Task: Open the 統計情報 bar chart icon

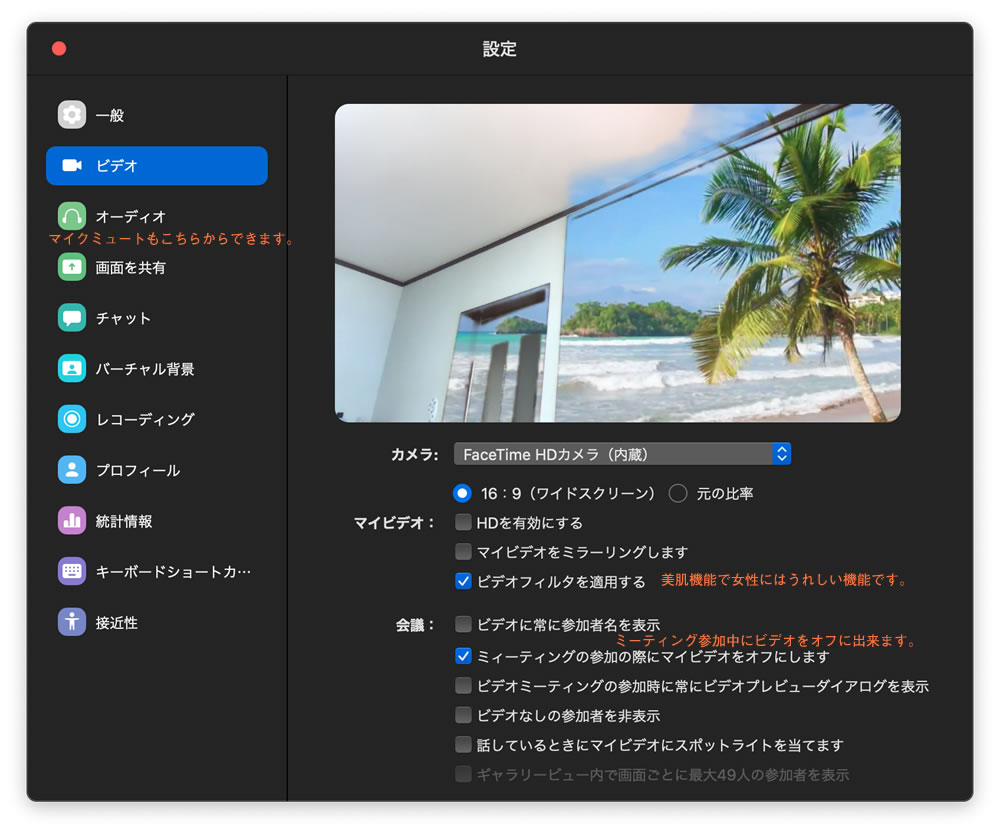Action: 71,520
